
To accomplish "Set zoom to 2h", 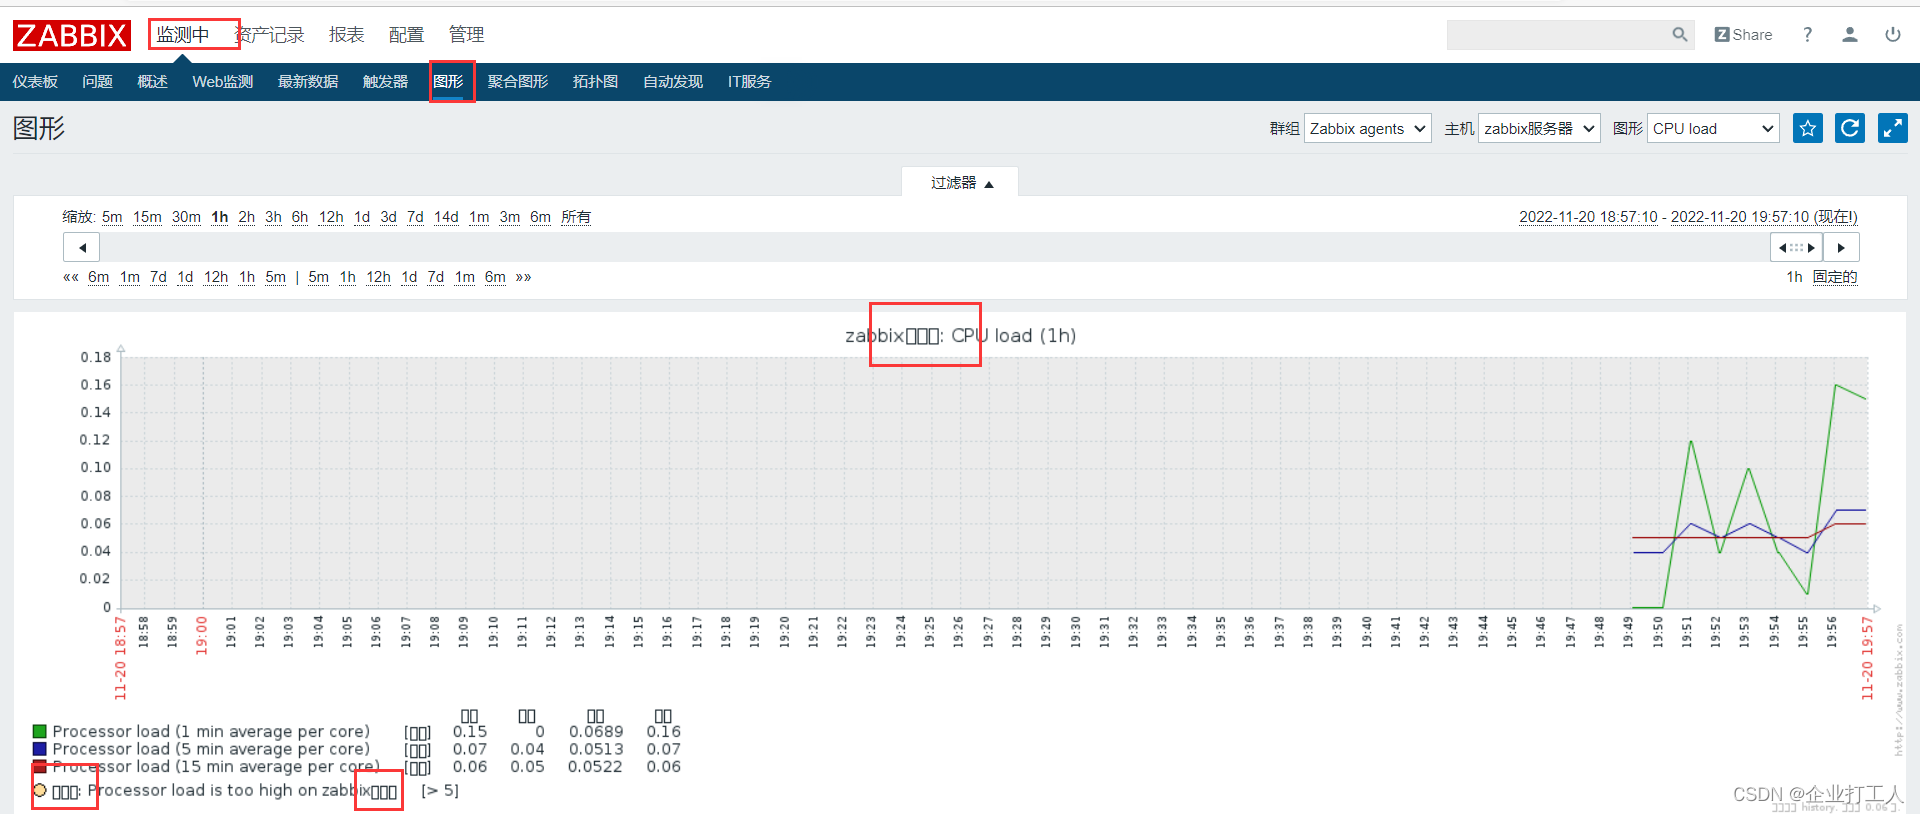I will coord(246,217).
